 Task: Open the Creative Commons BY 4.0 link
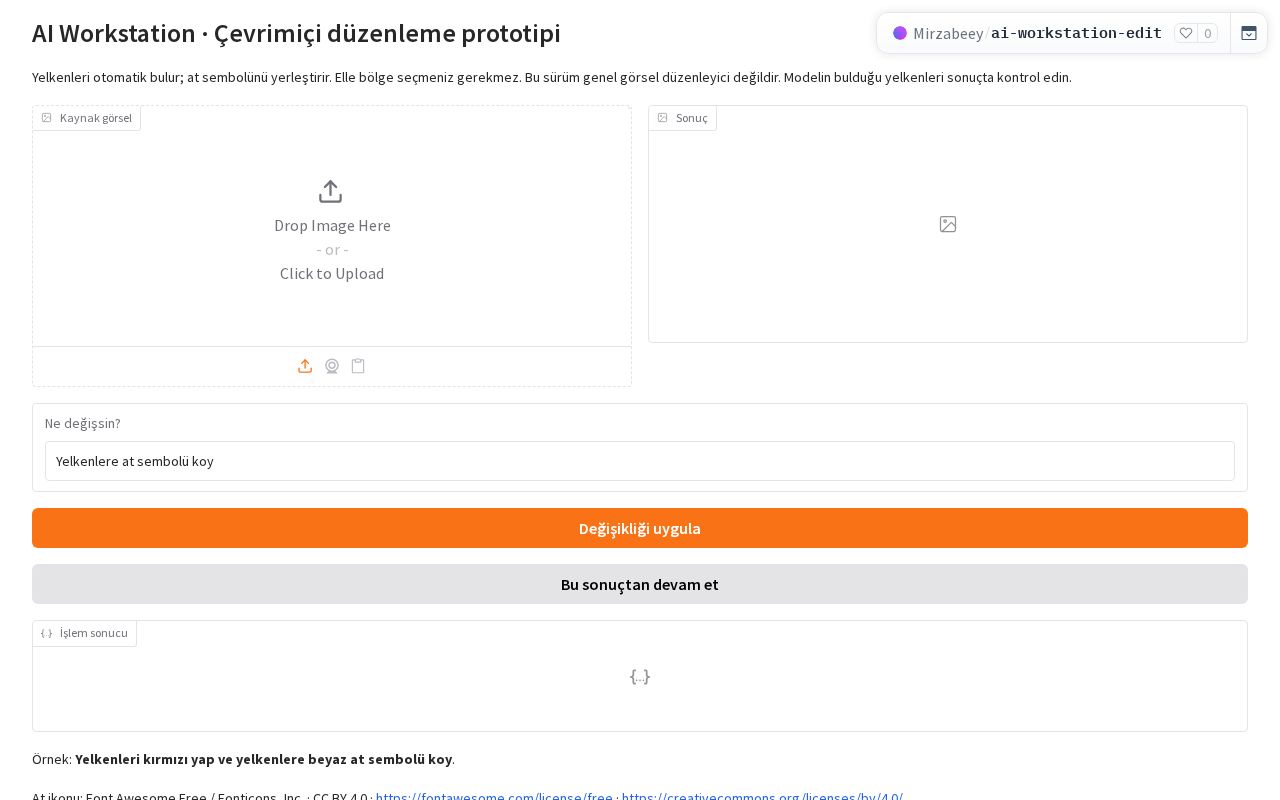click(x=762, y=797)
